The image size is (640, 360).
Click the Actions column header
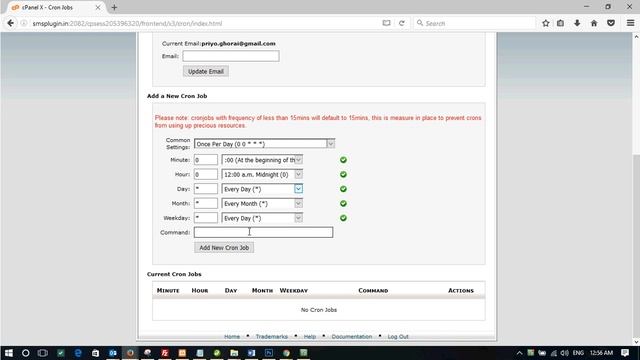pos(461,291)
